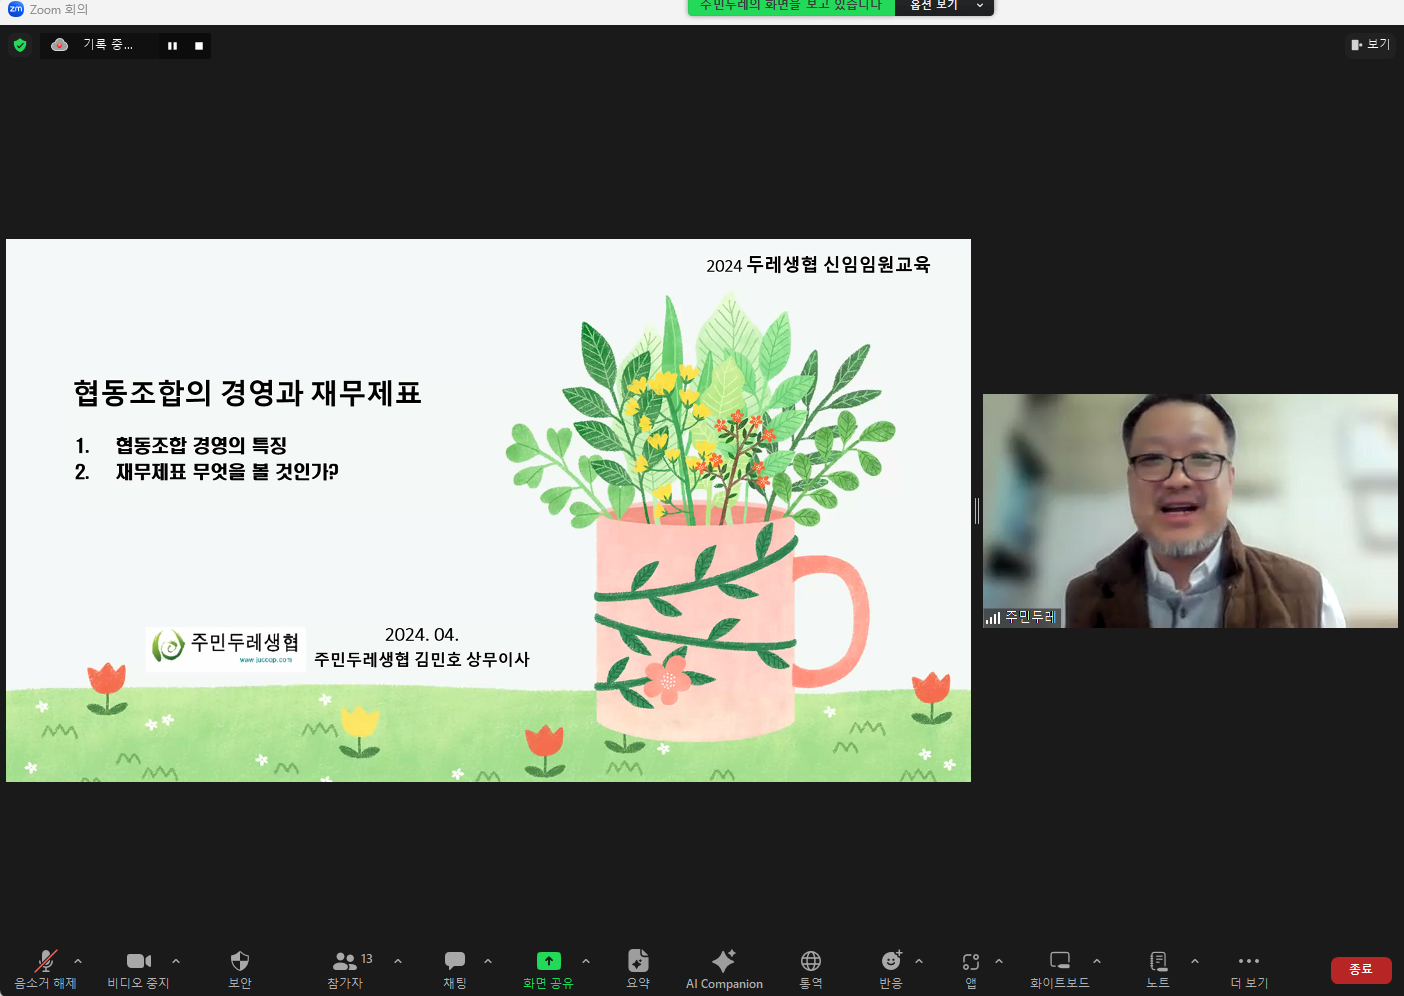Image resolution: width=1404 pixels, height=996 pixels.
Task: Open the 보기 view menu
Action: [1370, 45]
